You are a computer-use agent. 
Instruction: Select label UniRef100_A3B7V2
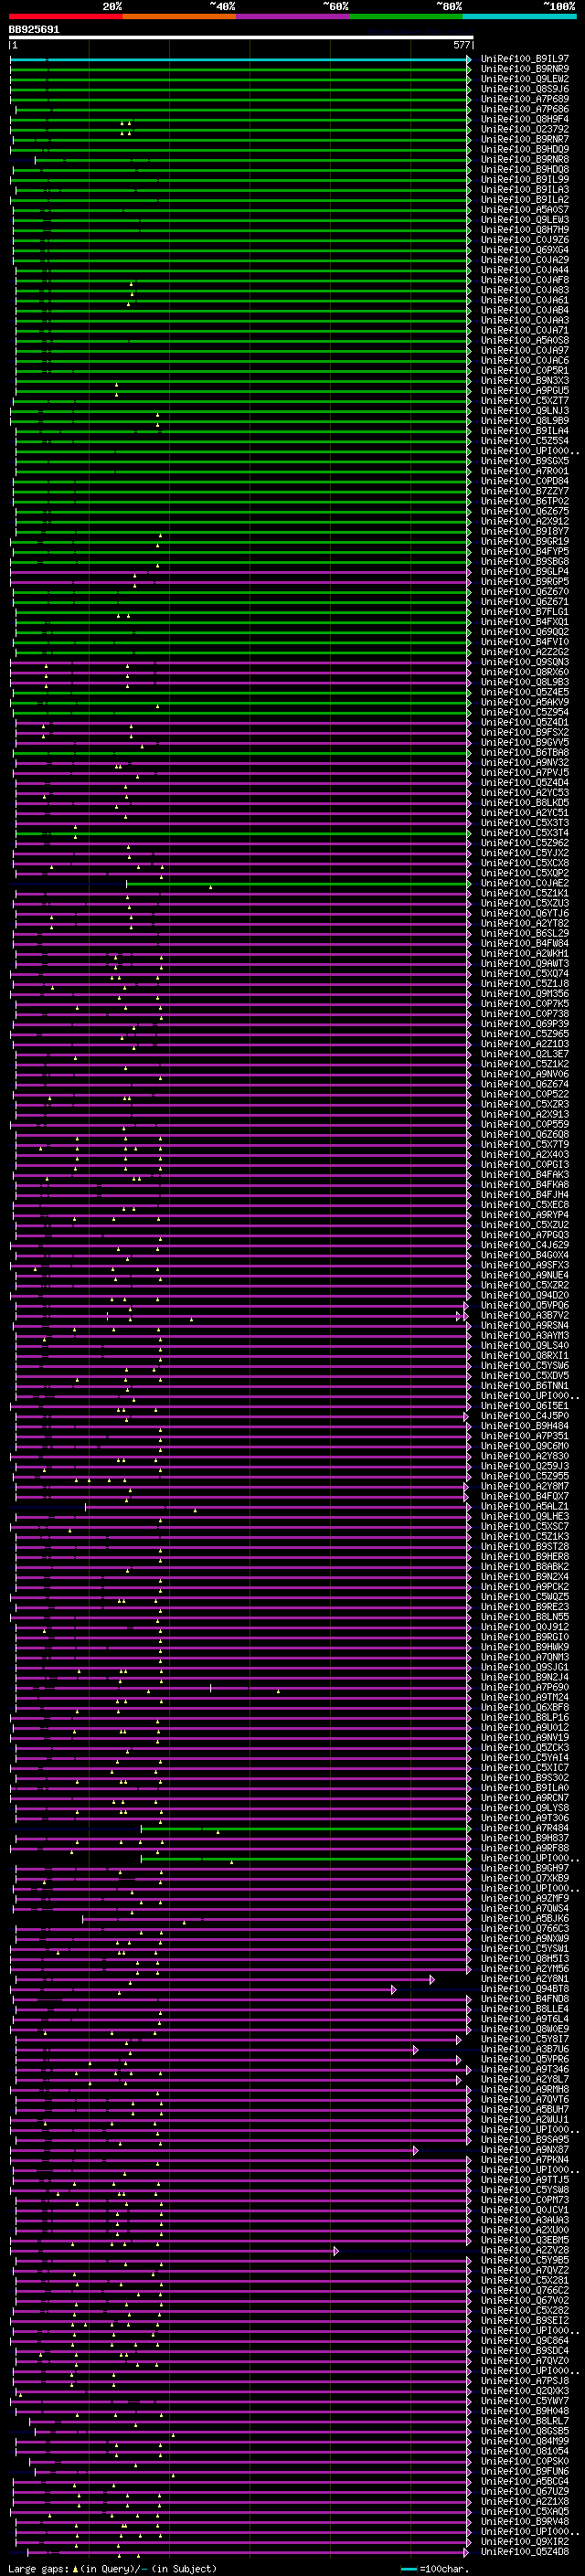[x=525, y=1315]
